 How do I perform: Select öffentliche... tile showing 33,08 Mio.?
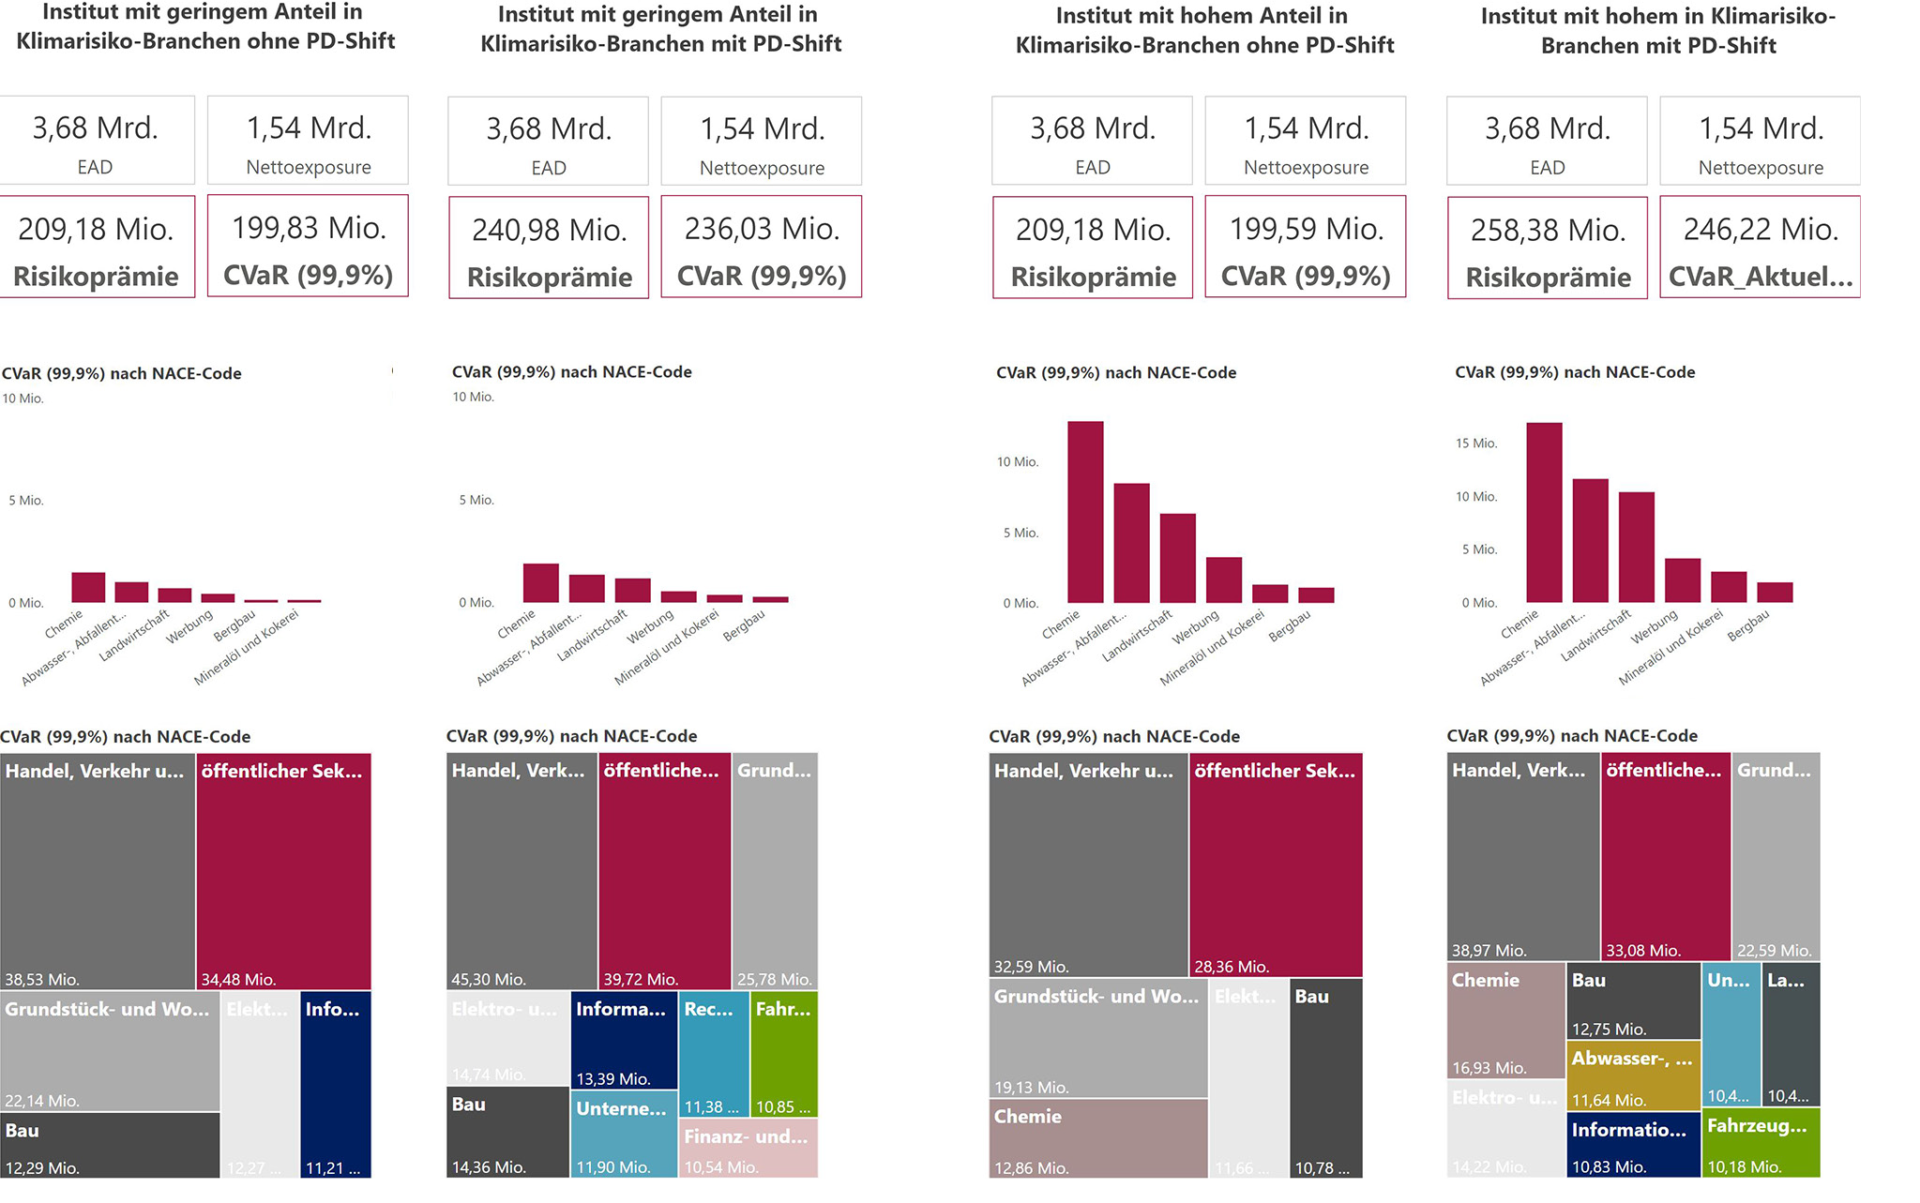point(1665,858)
